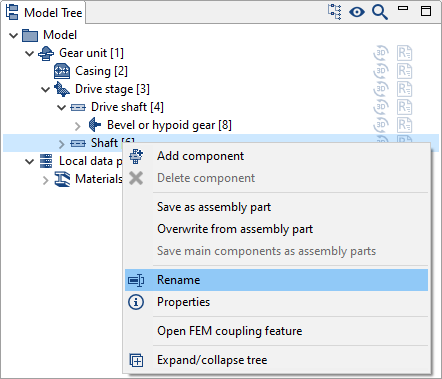This screenshot has width=442, height=379.
Task: Expand the Bevel or hypoid gear [8] node
Action: 78,126
